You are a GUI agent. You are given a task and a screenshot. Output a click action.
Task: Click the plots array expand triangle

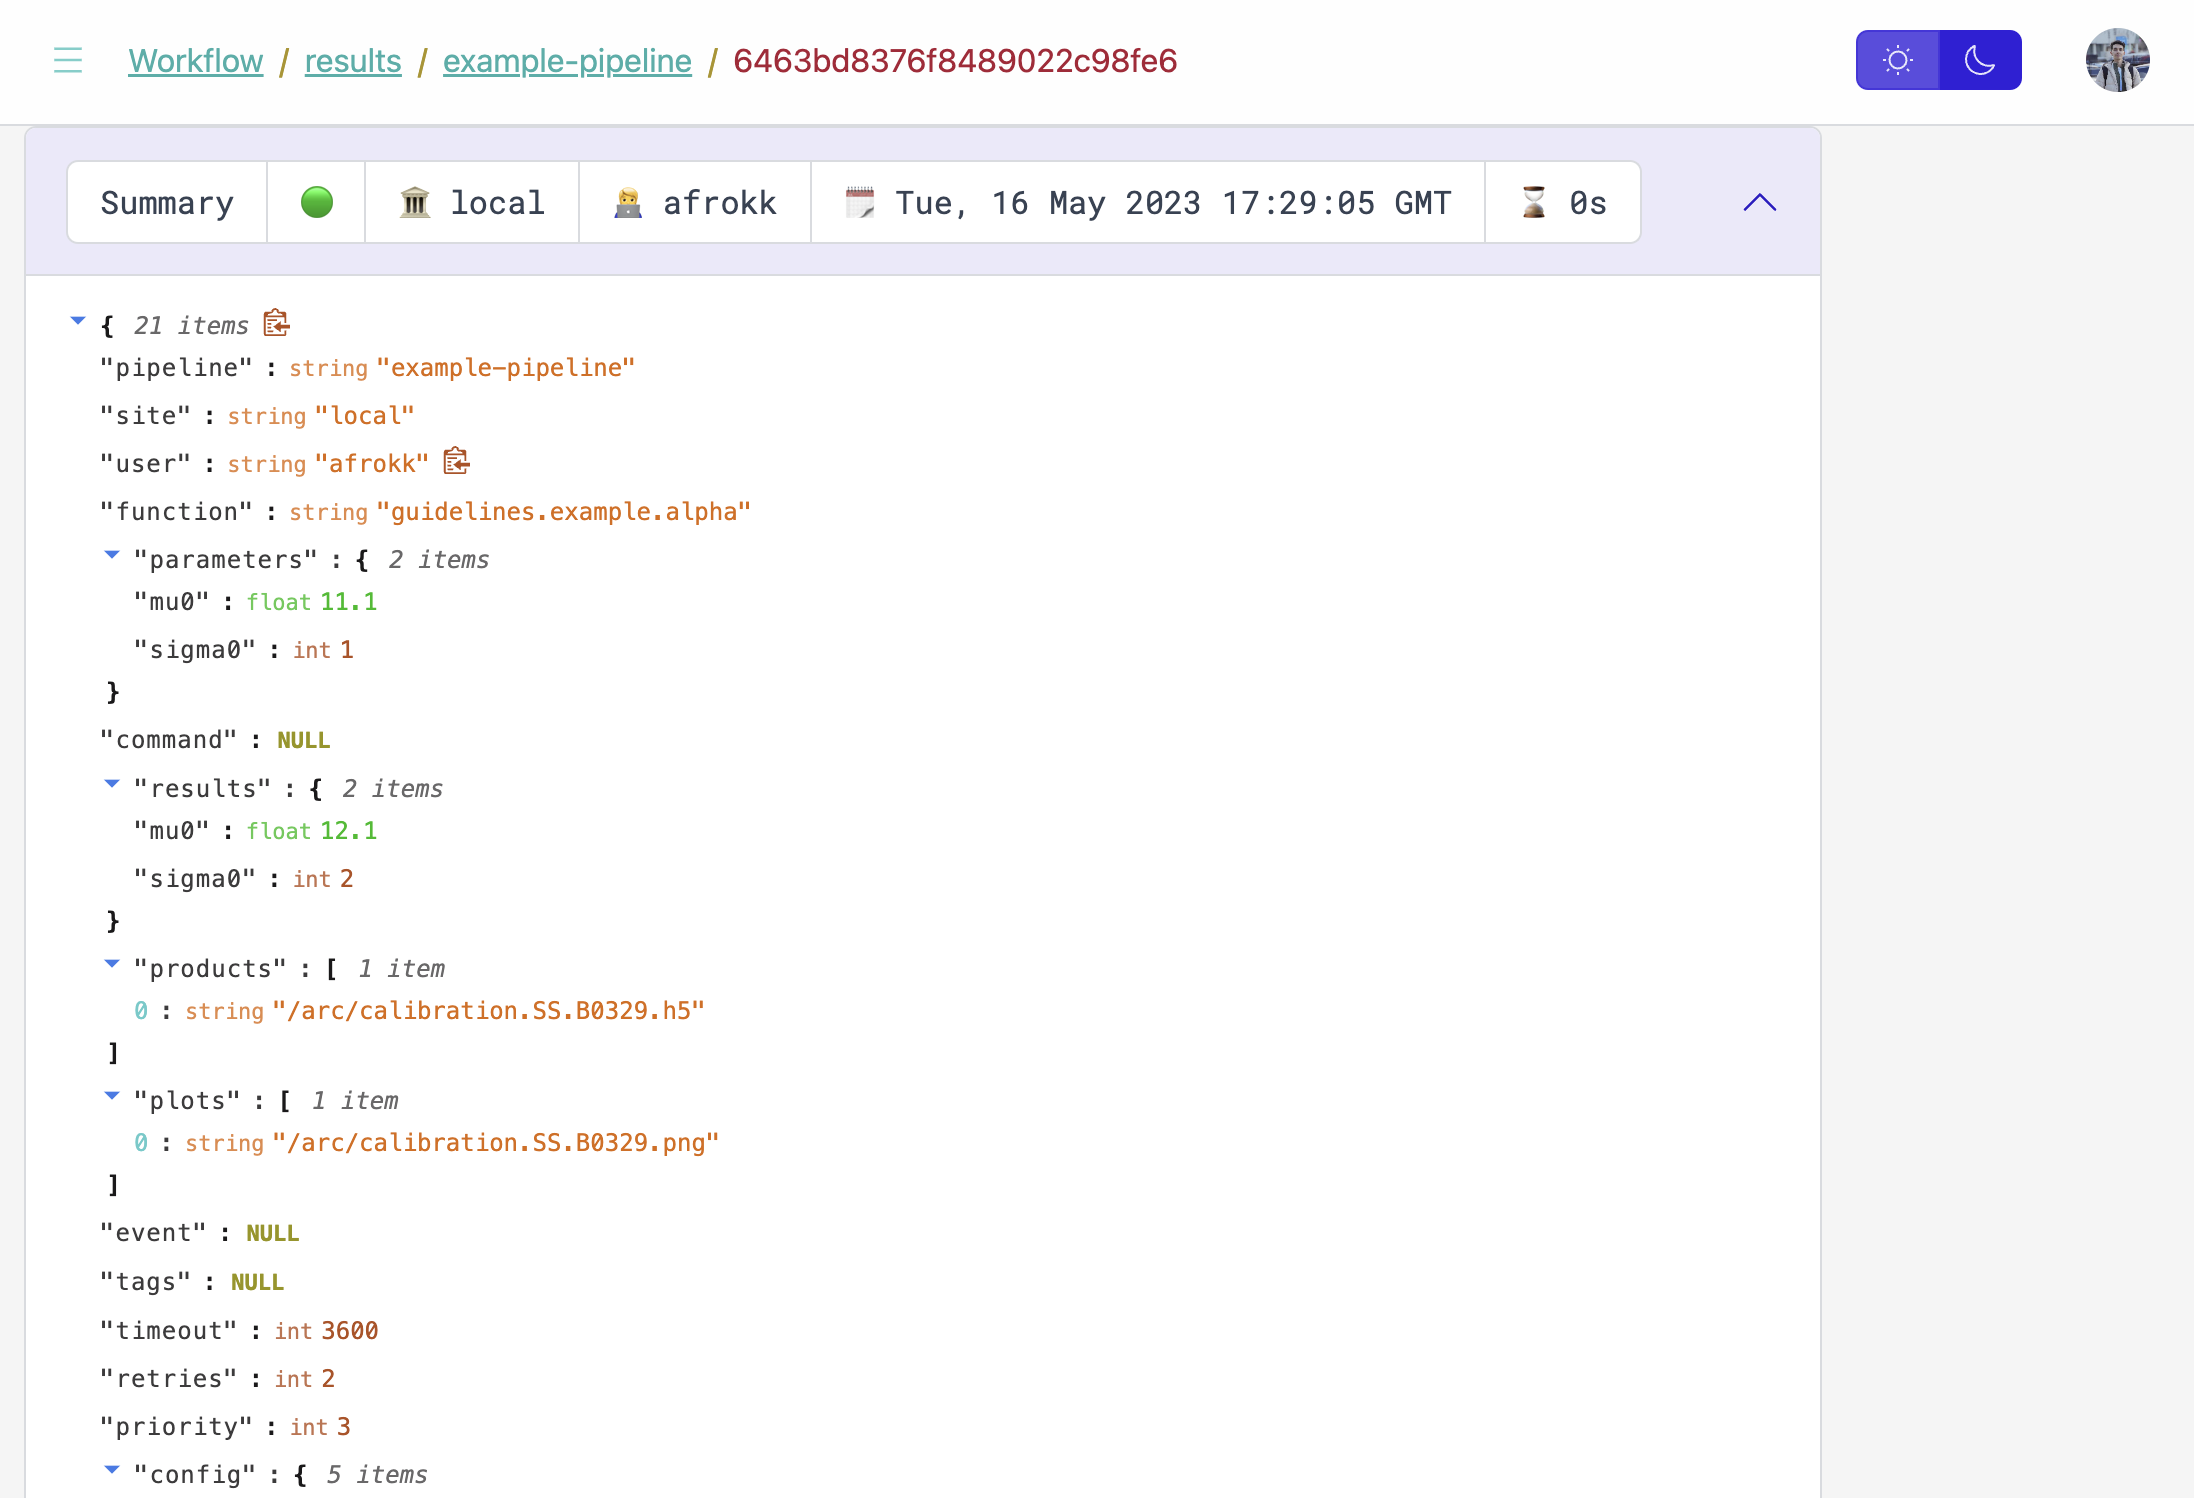[x=112, y=1098]
